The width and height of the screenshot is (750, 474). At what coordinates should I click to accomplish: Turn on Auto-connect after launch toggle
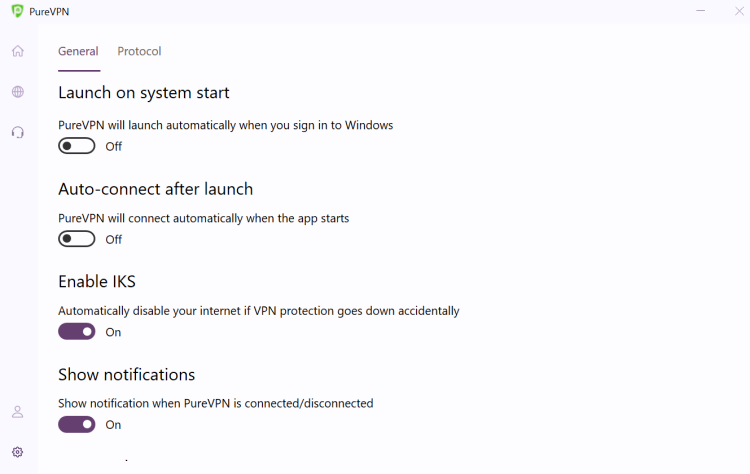77,239
